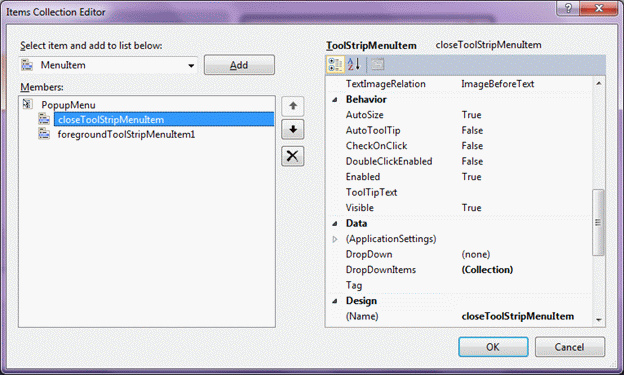Click the (Name) closeToolStripMenuItem value
The image size is (624, 375).
pos(517,316)
